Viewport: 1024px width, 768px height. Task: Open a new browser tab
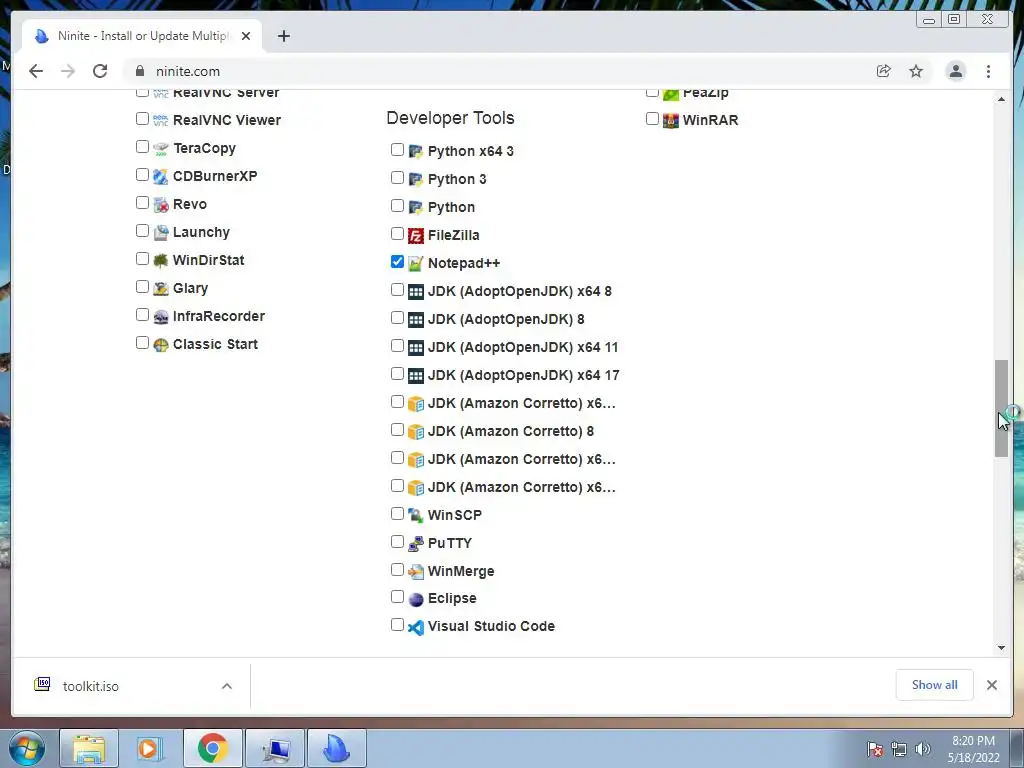click(x=283, y=36)
